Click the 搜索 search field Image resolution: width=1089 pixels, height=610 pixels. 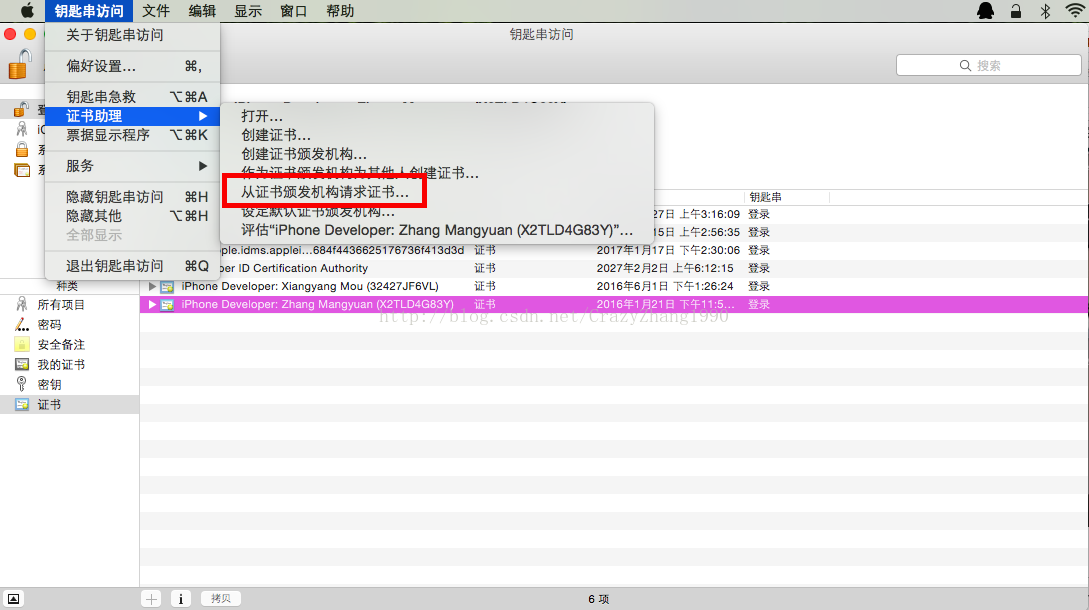[x=988, y=65]
